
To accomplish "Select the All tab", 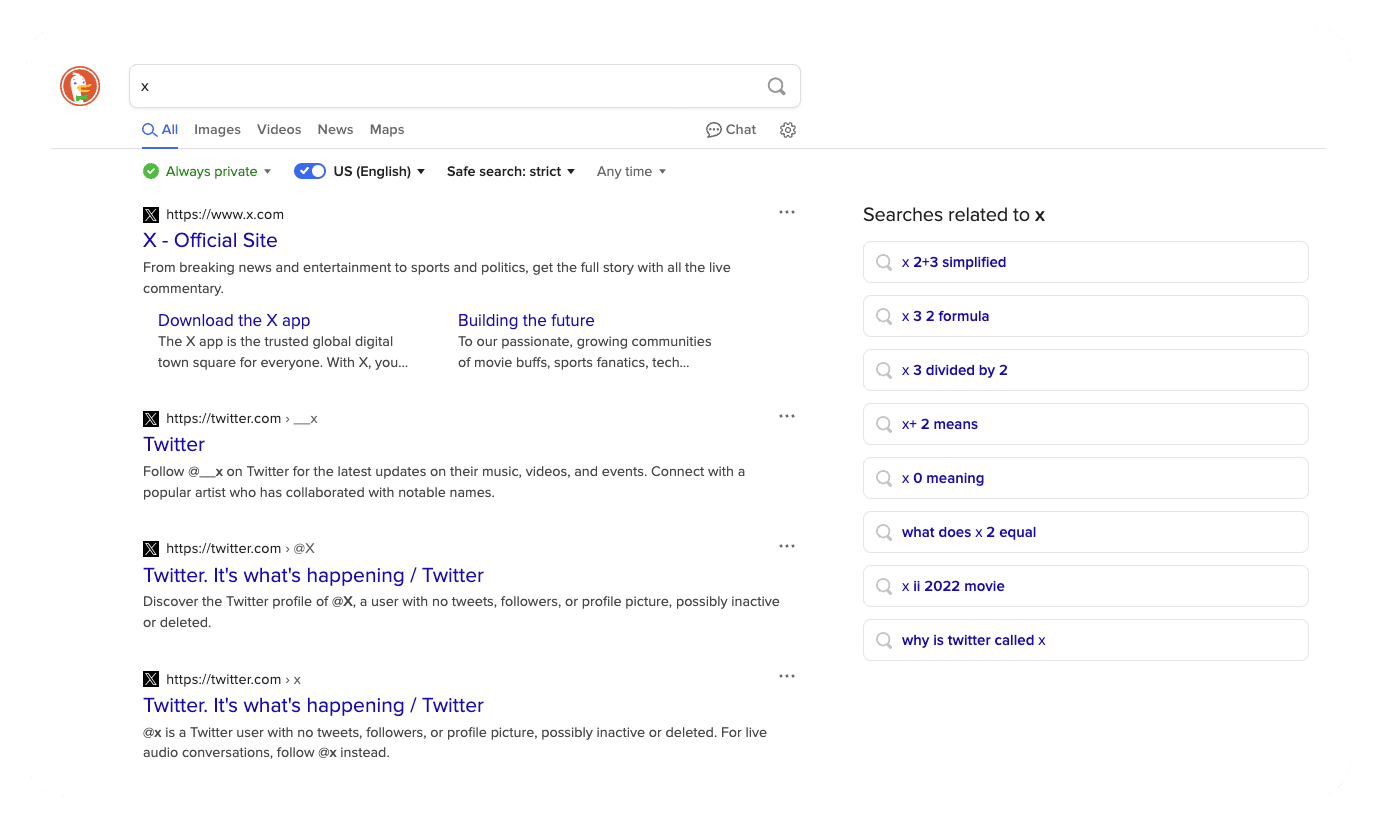I will (x=160, y=130).
